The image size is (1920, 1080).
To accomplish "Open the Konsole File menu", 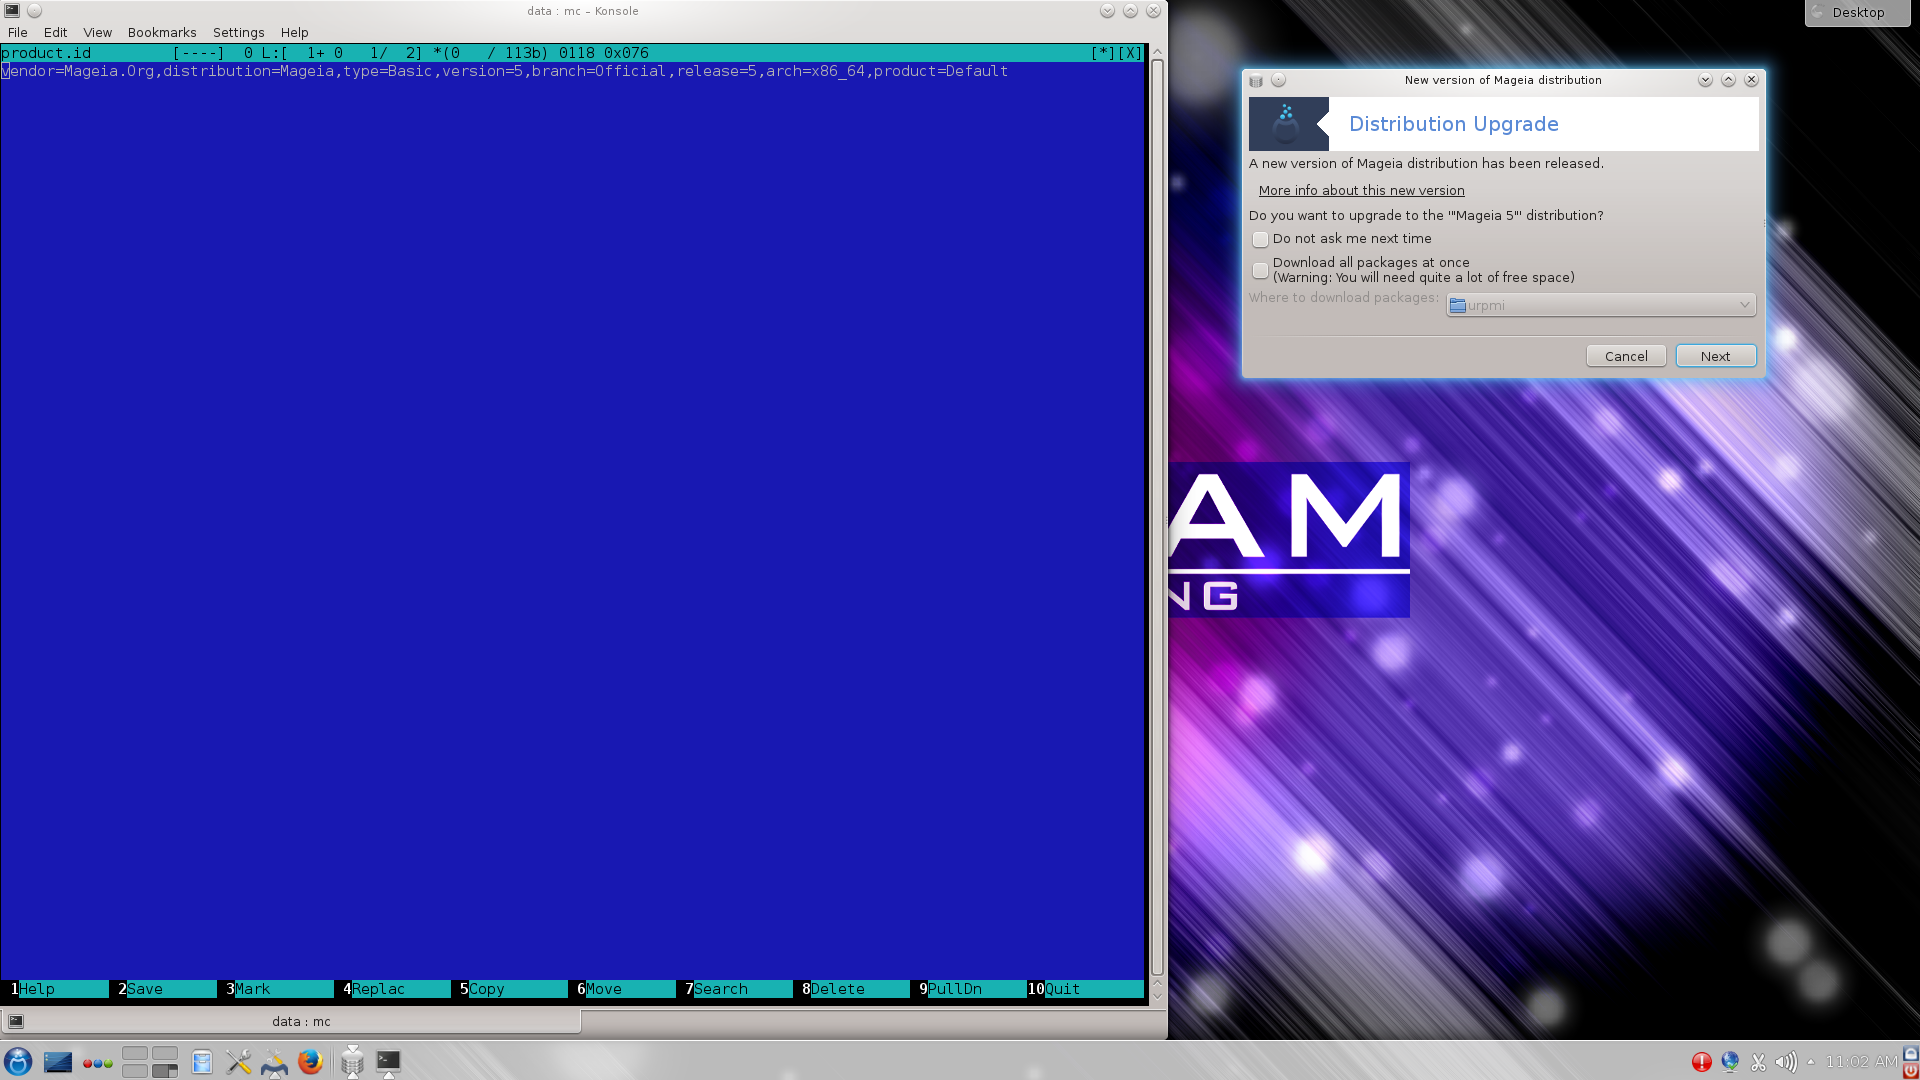I will pyautogui.click(x=18, y=32).
